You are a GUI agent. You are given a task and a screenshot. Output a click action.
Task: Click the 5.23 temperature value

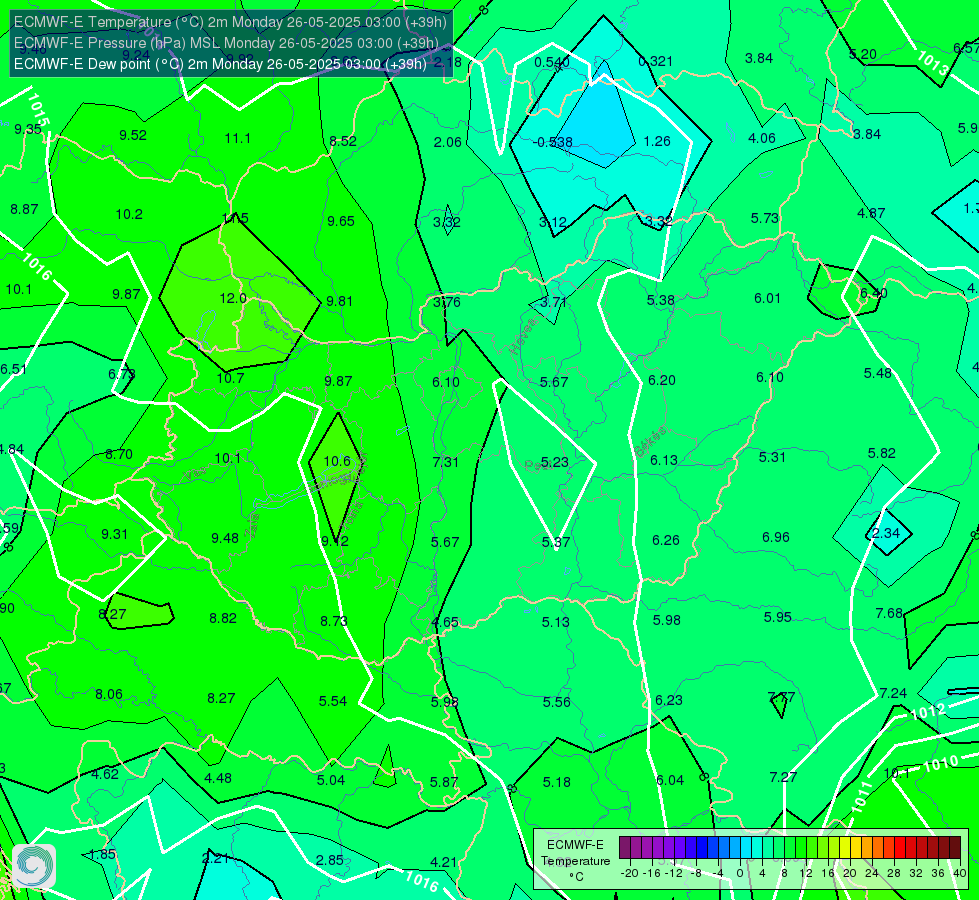[554, 462]
